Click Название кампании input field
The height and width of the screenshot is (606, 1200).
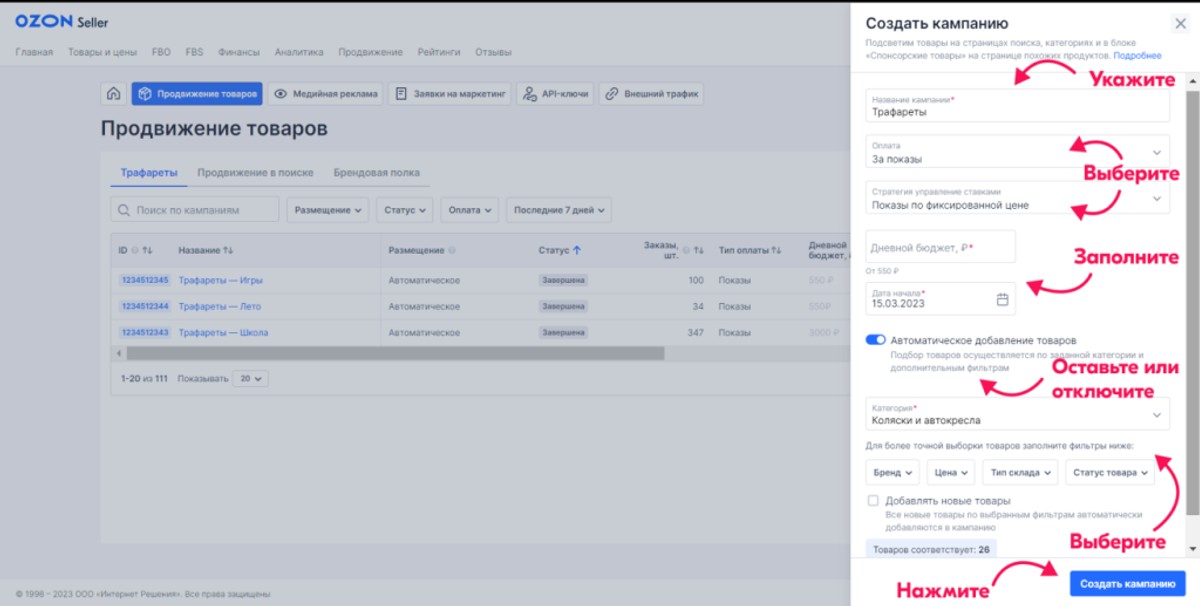tap(1017, 106)
